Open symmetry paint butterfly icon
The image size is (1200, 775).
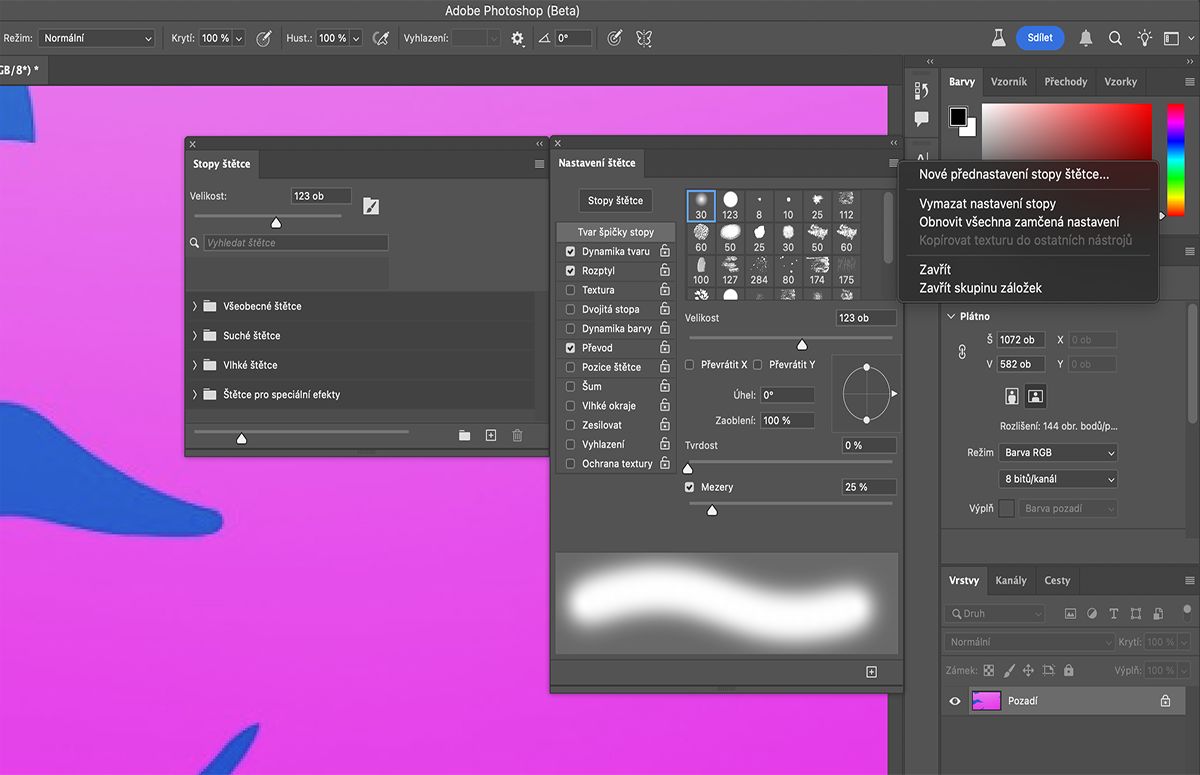(x=644, y=38)
